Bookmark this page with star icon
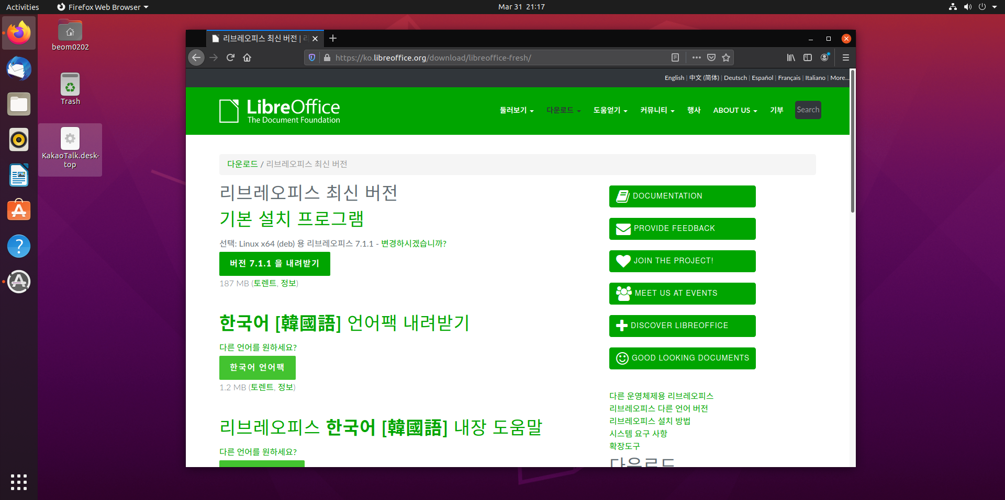1005x500 pixels. click(726, 57)
